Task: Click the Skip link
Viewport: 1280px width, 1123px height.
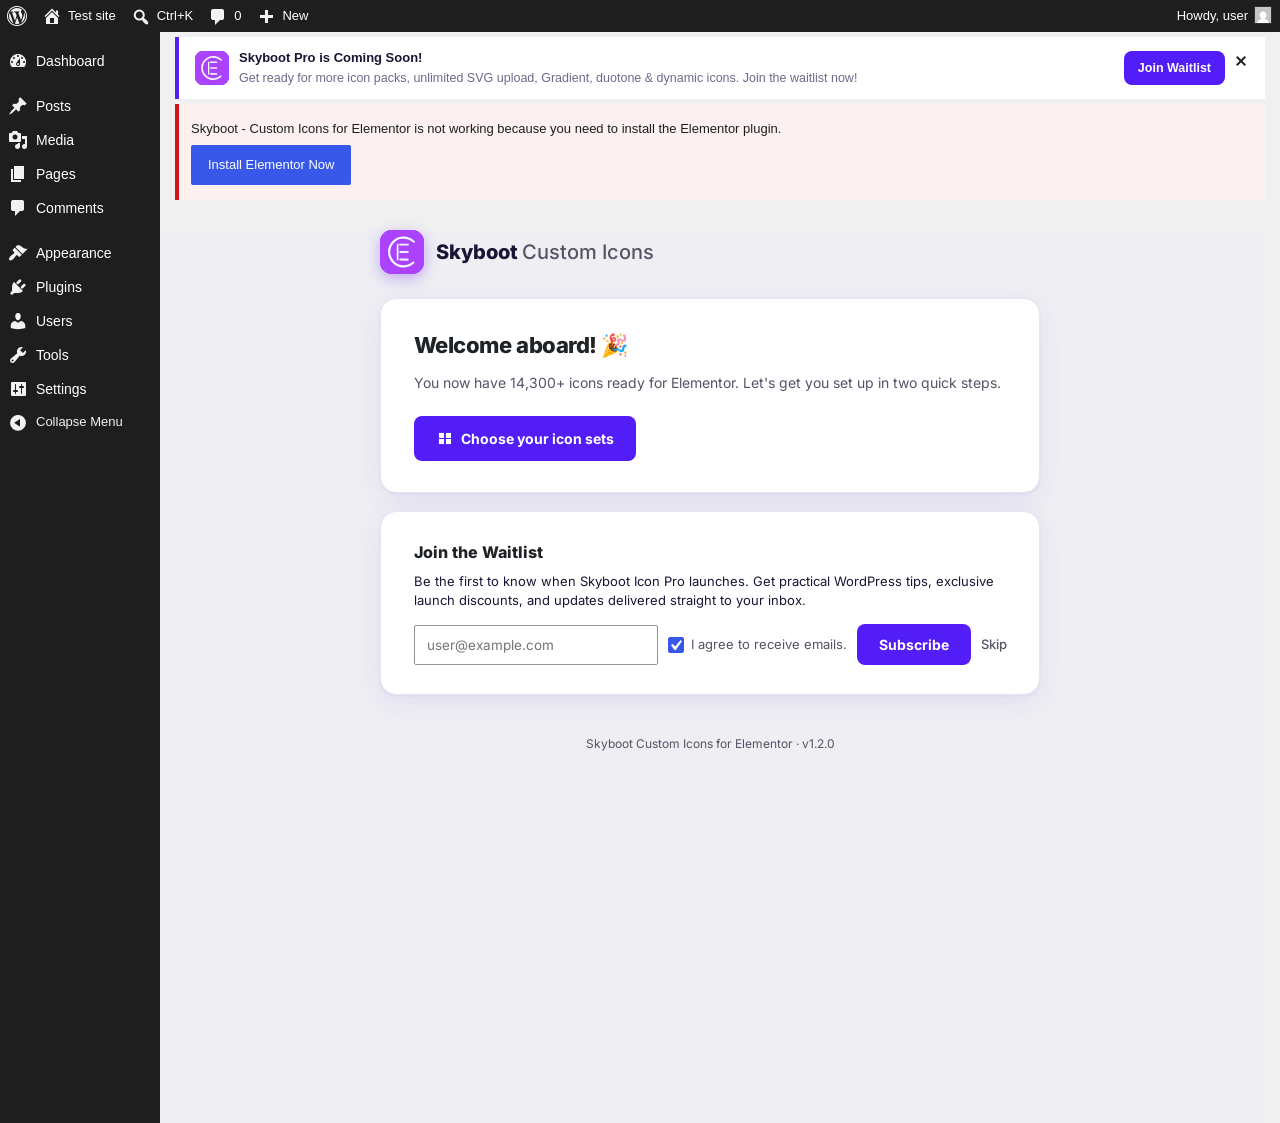Action: click(994, 645)
